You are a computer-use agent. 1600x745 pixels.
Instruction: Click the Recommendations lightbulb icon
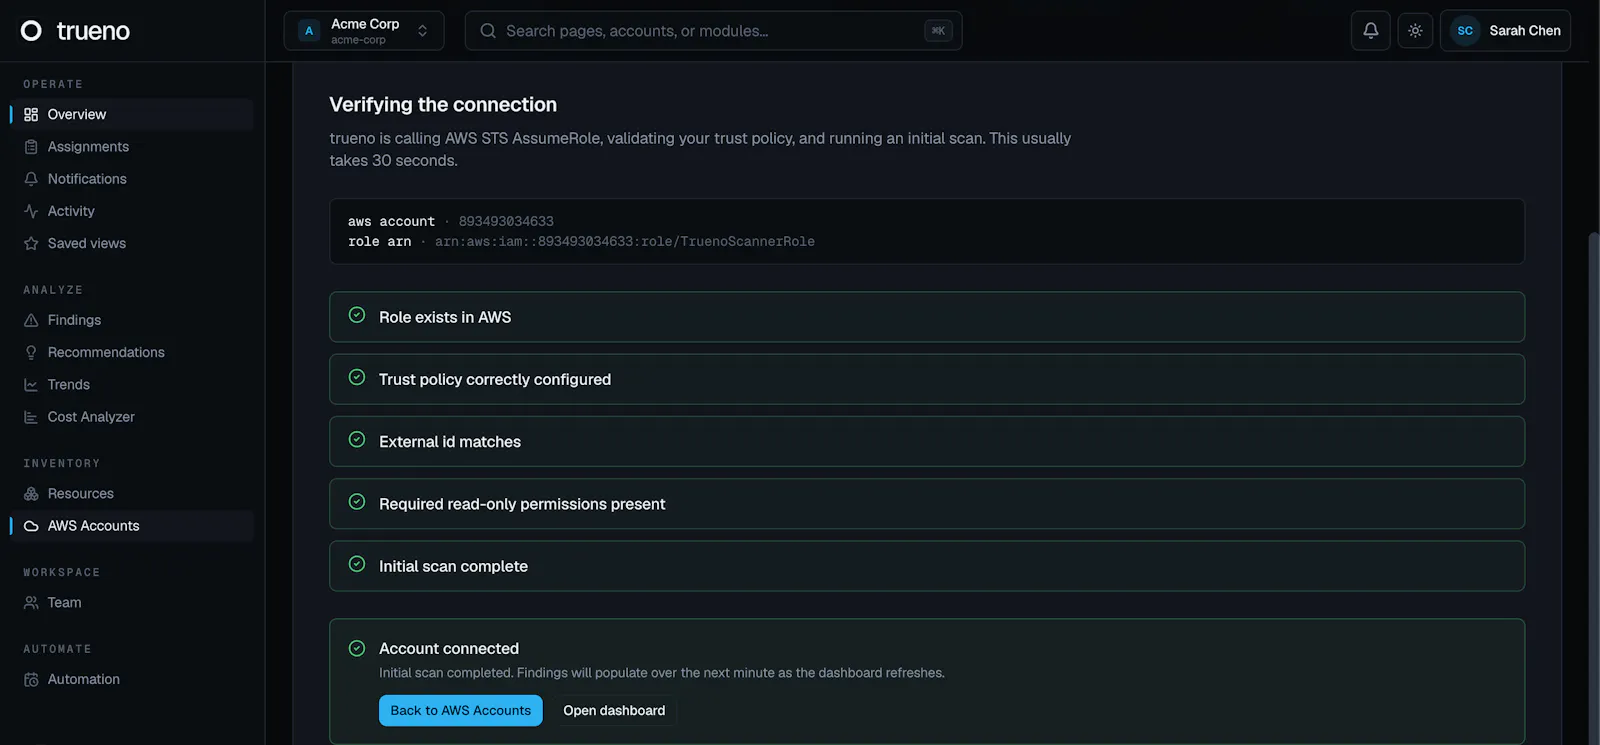(31, 352)
